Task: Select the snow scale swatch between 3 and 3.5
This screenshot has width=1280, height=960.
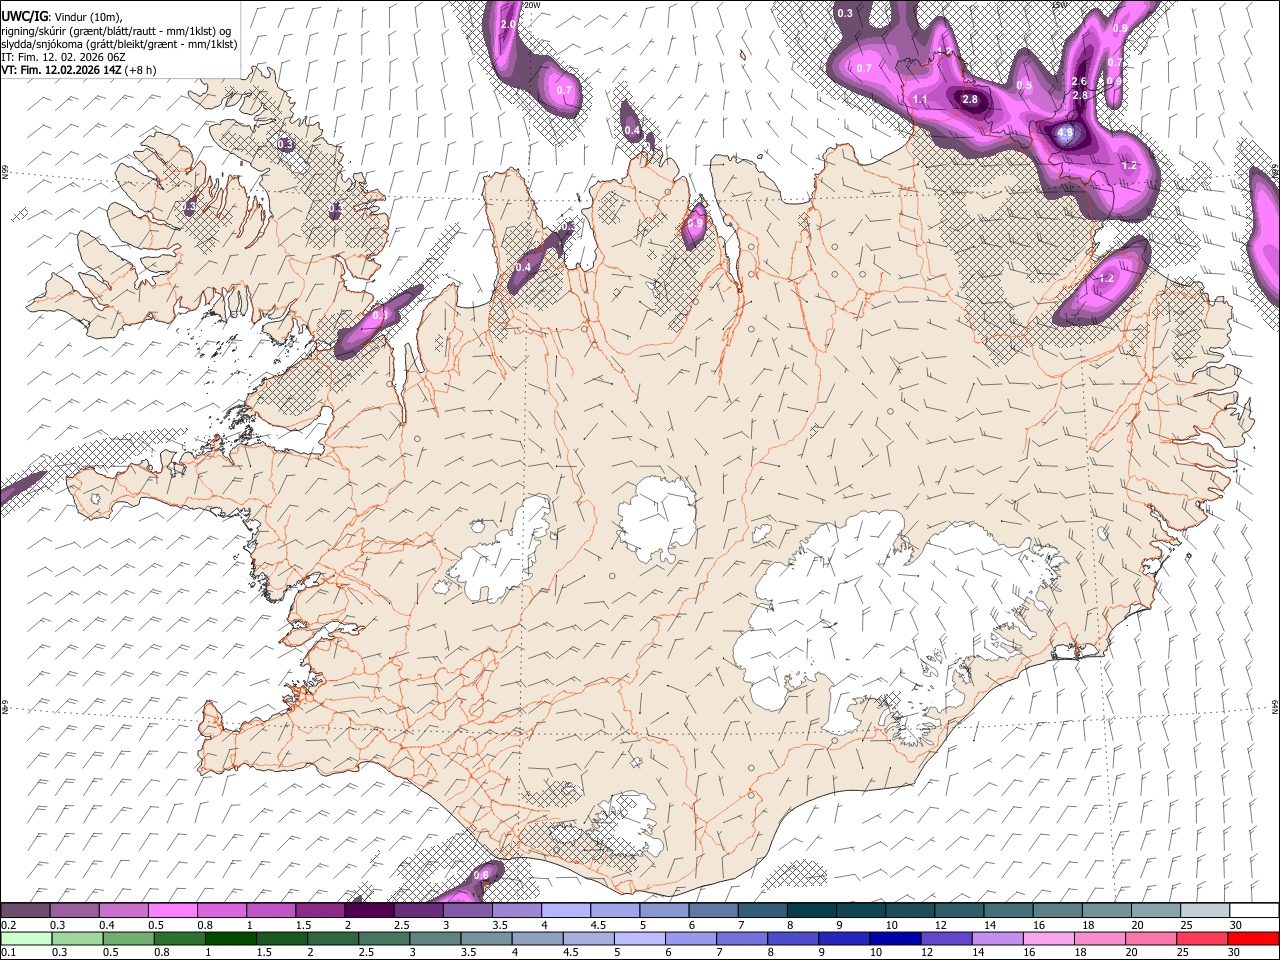Action: click(467, 911)
